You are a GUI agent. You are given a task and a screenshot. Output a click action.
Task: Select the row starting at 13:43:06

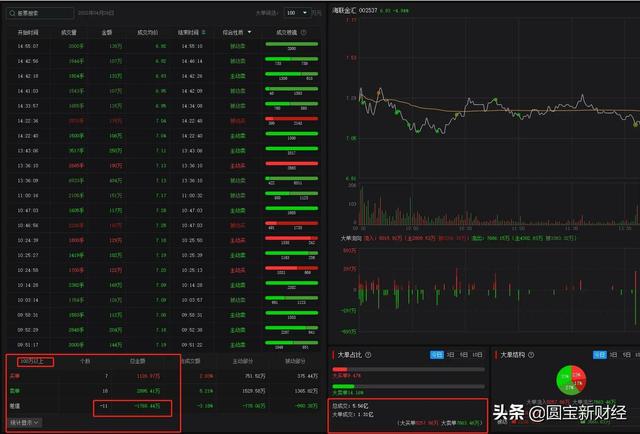tap(163, 151)
